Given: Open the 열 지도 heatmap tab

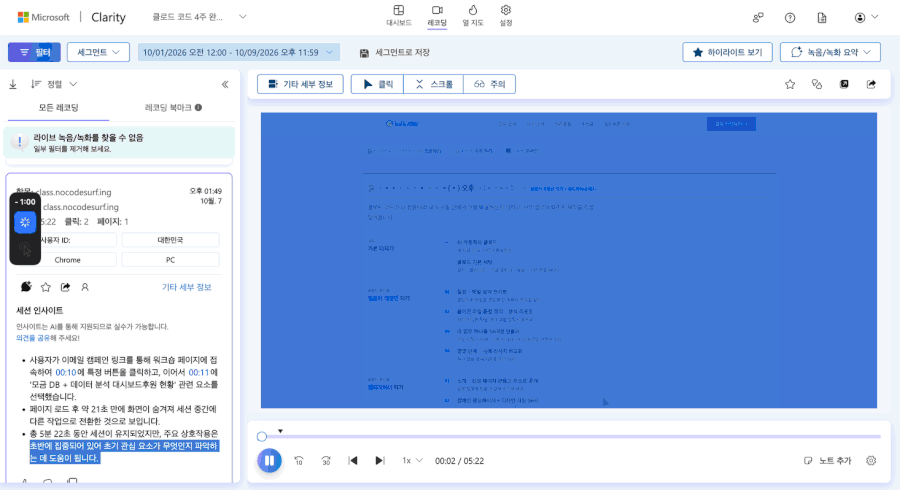Looking at the screenshot, I should 473,15.
